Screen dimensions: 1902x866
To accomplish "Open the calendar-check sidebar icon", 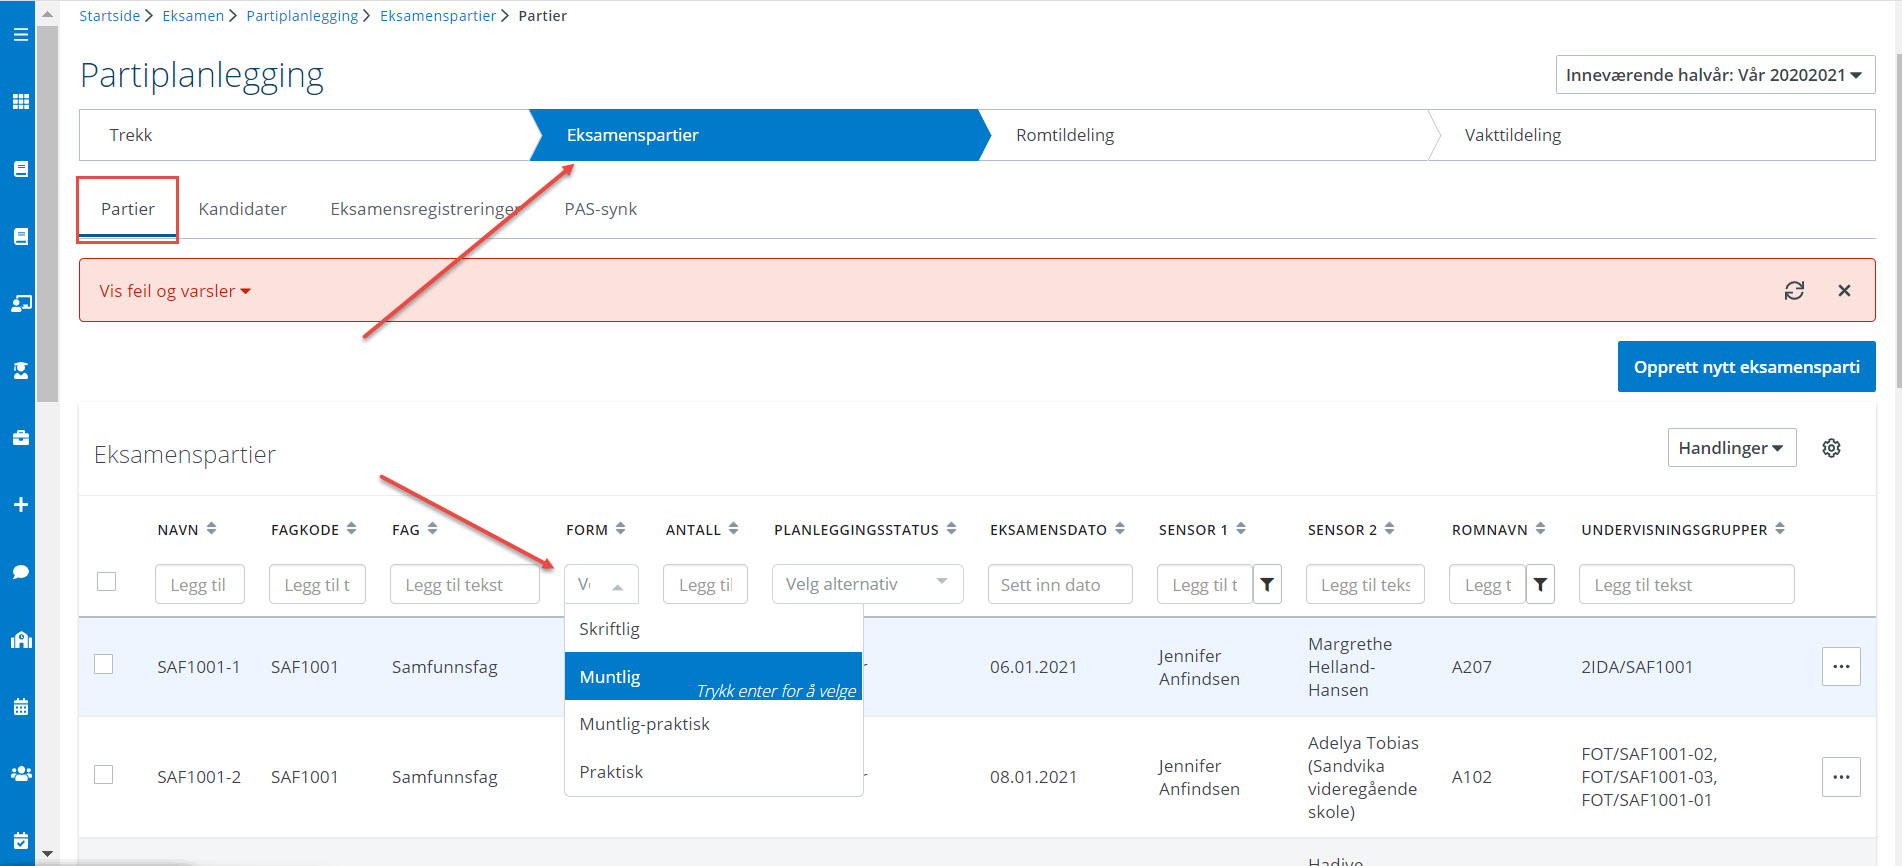I will pyautogui.click(x=20, y=841).
